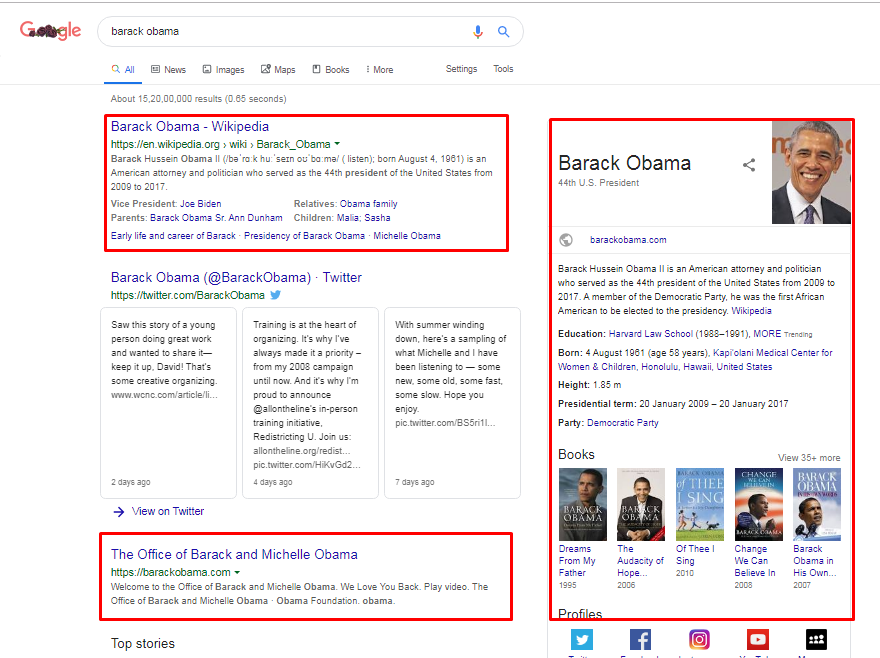
Task: Open the More search categories menu
Action: (379, 70)
